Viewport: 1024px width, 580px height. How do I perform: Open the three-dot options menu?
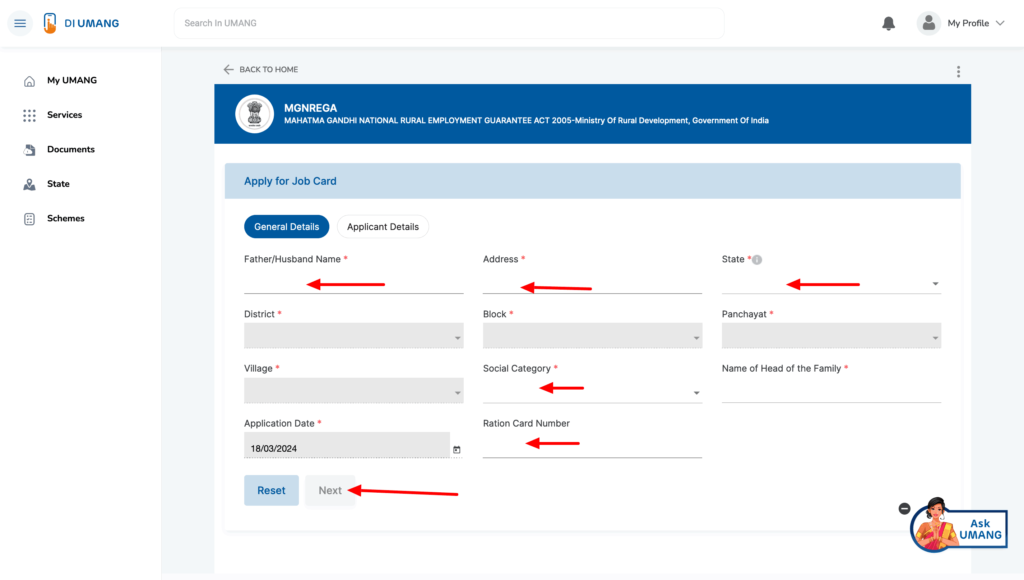click(958, 71)
